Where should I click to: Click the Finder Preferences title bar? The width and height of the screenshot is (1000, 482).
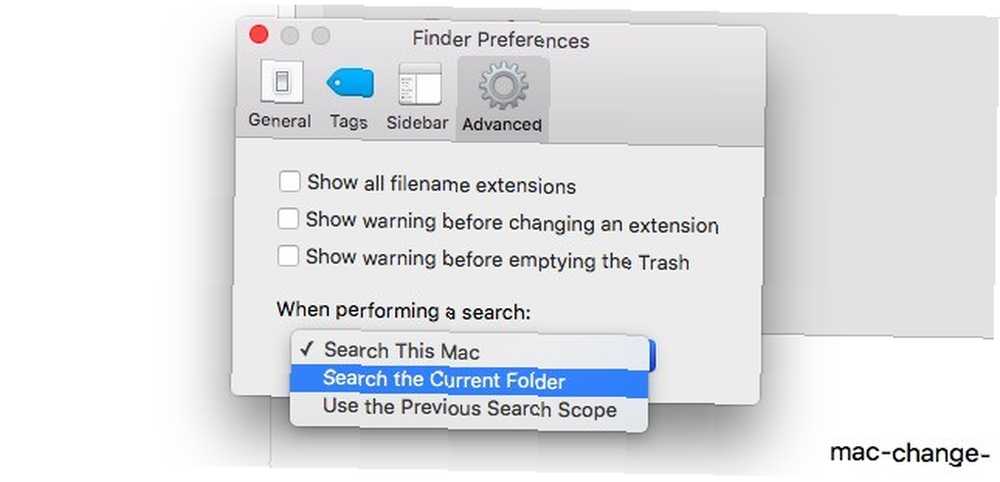coord(501,40)
